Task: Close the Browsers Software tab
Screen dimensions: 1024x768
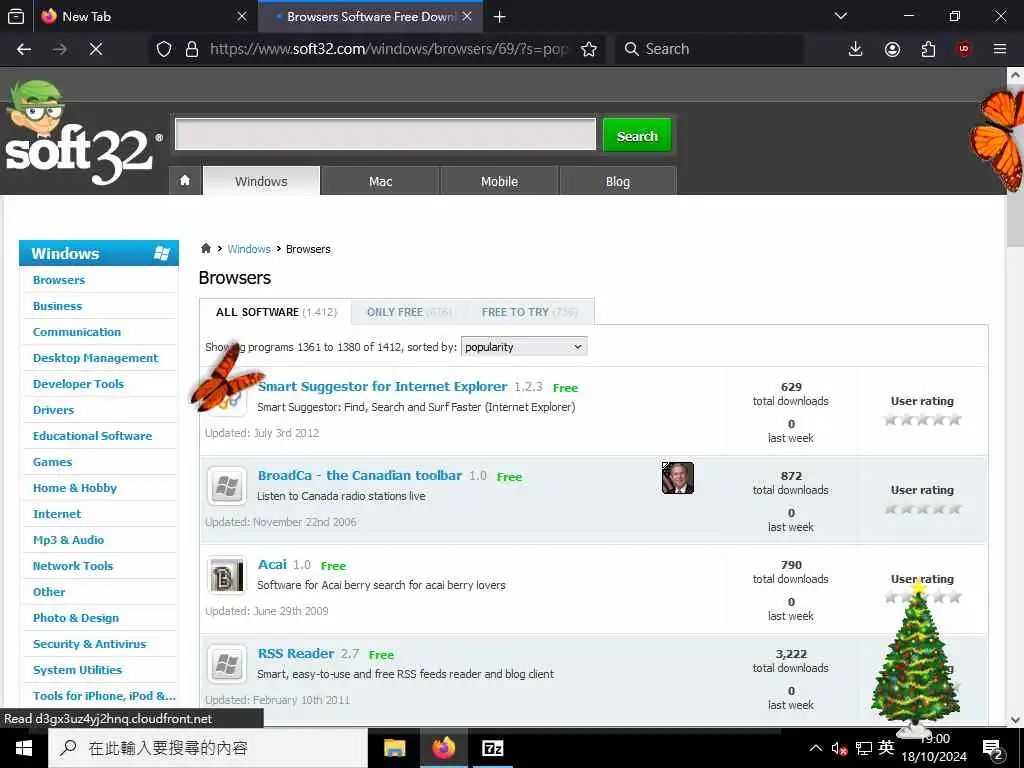Action: [467, 16]
